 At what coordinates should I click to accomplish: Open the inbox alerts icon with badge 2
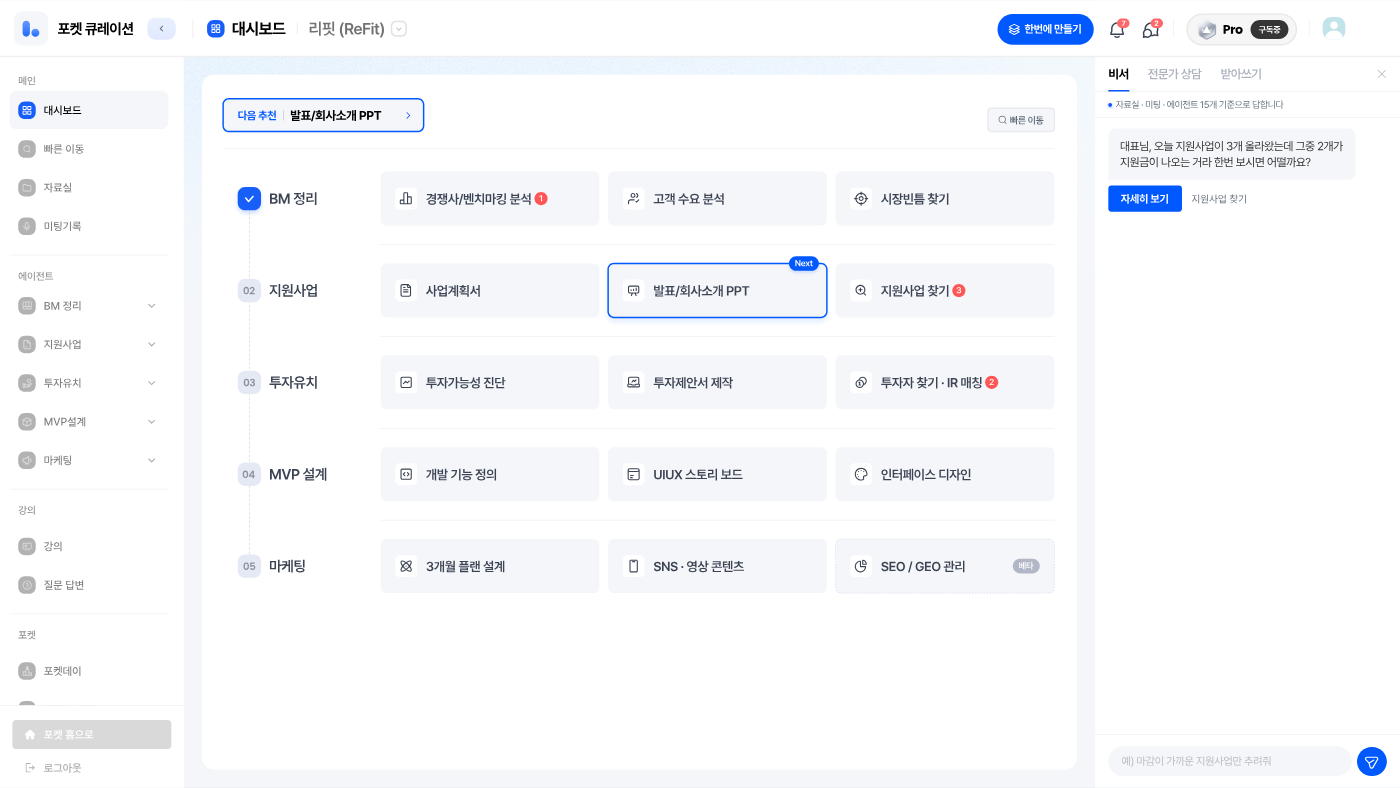pos(1151,30)
